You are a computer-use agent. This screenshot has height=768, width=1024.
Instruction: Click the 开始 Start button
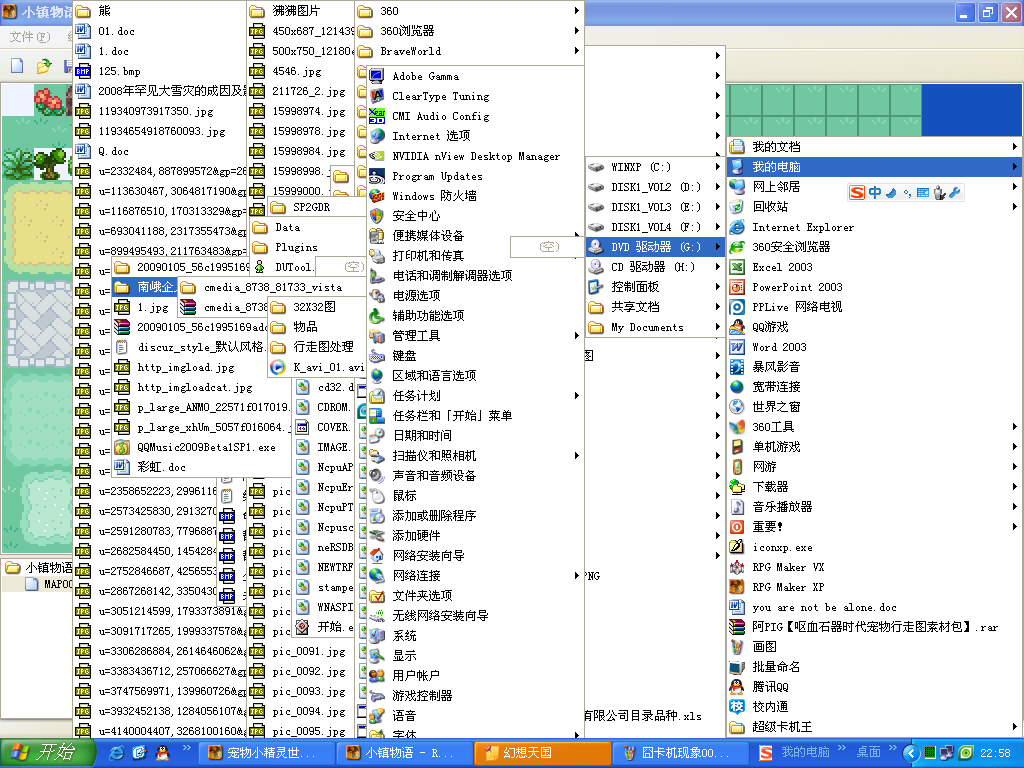coord(47,753)
